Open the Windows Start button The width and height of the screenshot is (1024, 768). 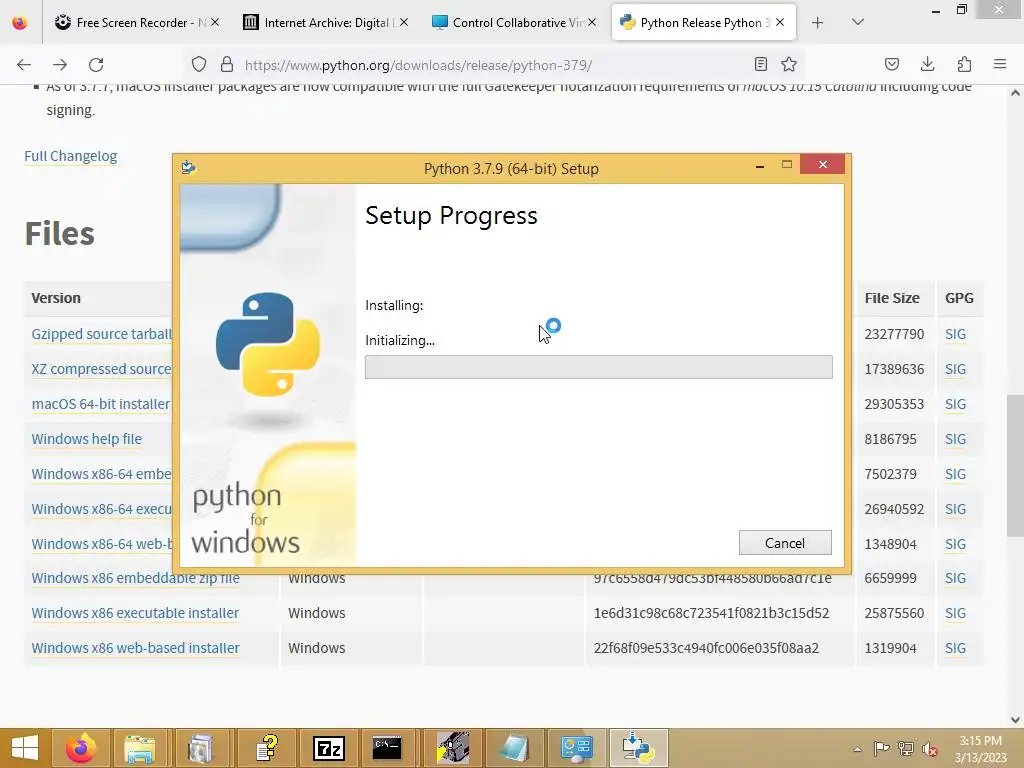coord(24,748)
